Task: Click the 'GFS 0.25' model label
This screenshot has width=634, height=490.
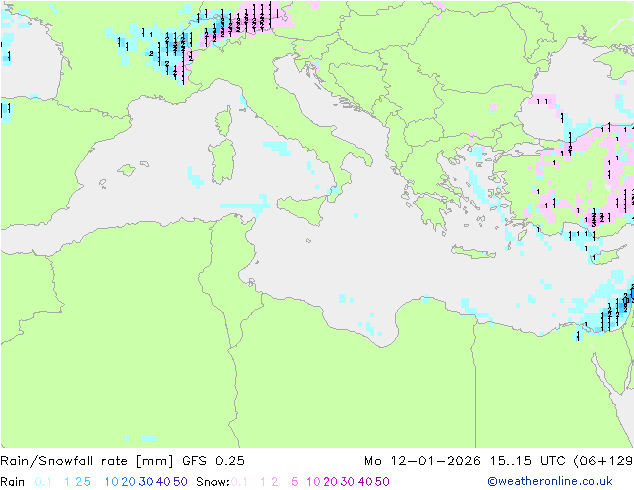Action: [213, 461]
